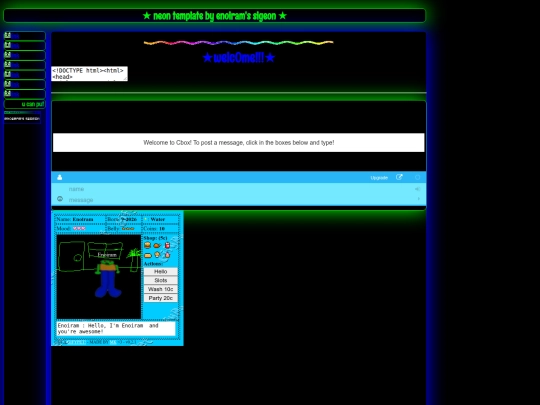Click the pet Name: Enoiram cell
The height and width of the screenshot is (405, 540).
coord(80,219)
